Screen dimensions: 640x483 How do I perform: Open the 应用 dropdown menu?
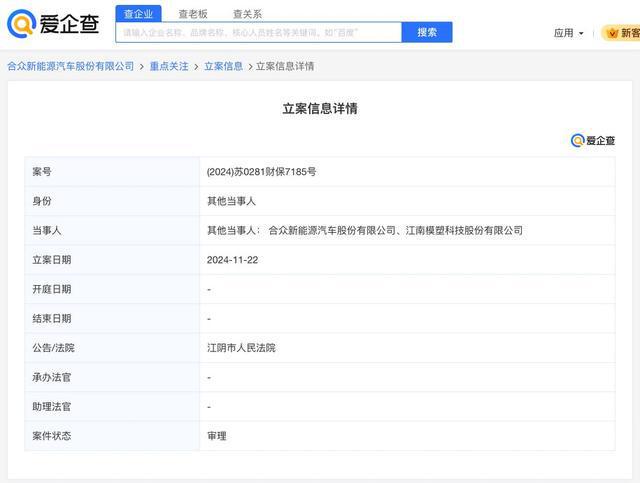[569, 33]
